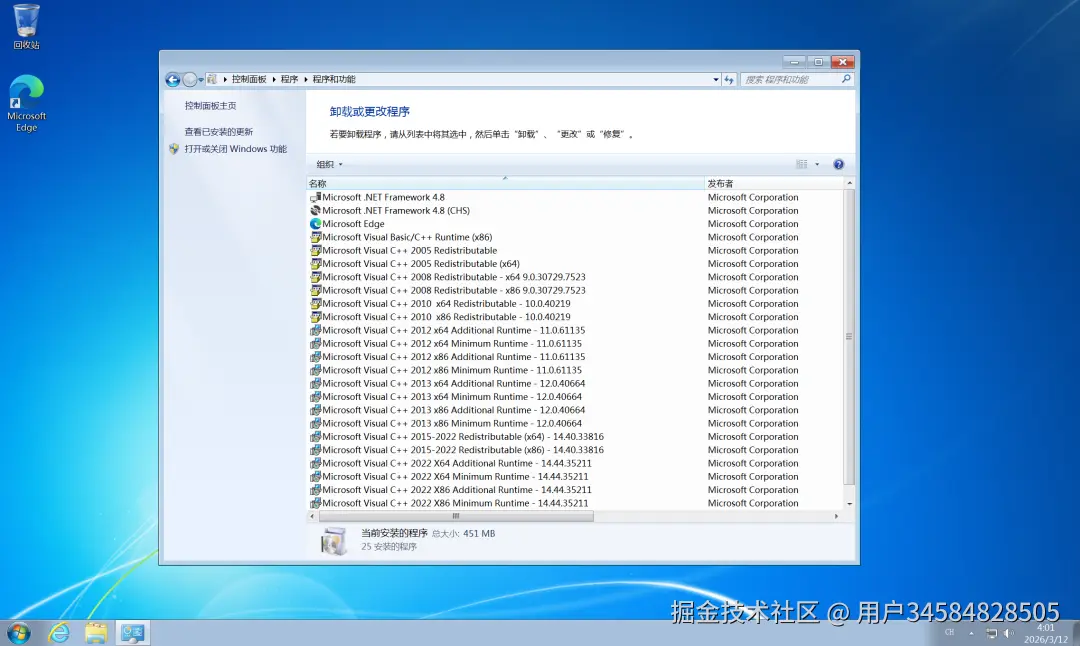1080x646 pixels.
Task: Click the Visual C++ 2005 Redistributable icon
Action: pyautogui.click(x=315, y=251)
